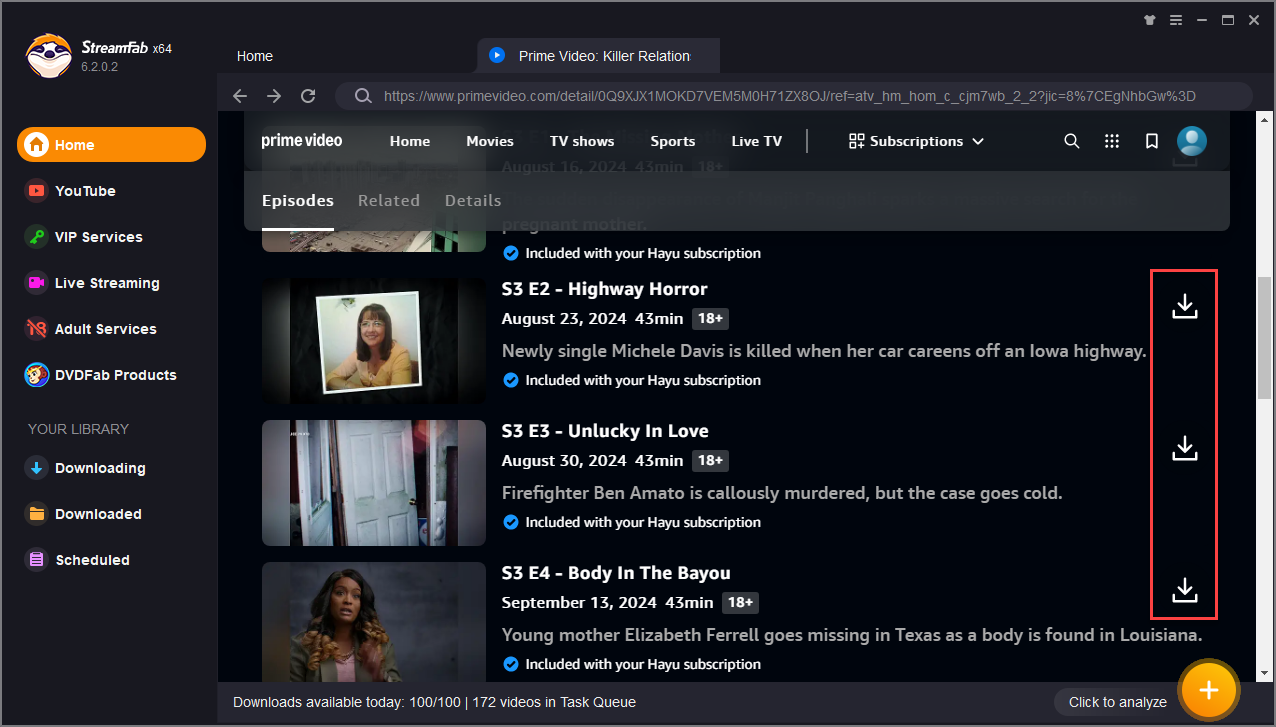Go back using the back arrow
This screenshot has width=1276, height=727.
pyautogui.click(x=240, y=96)
